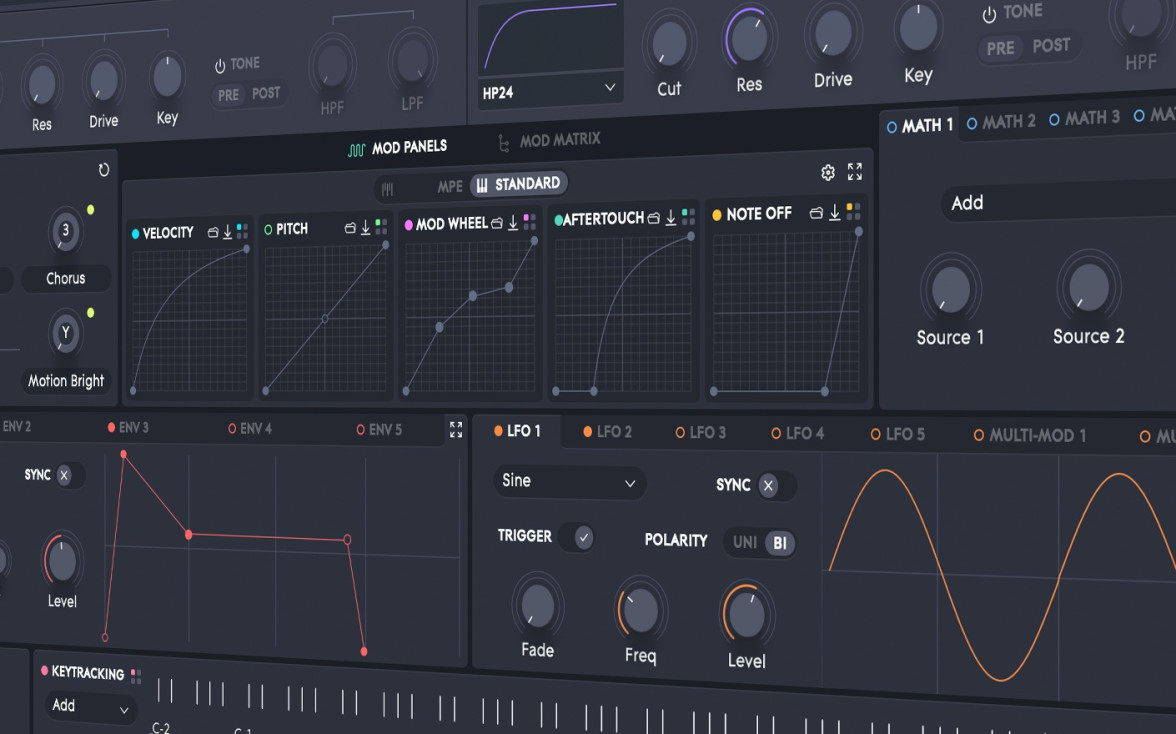Open the MULTI-MOD 1 tab

pyautogui.click(x=1030, y=435)
